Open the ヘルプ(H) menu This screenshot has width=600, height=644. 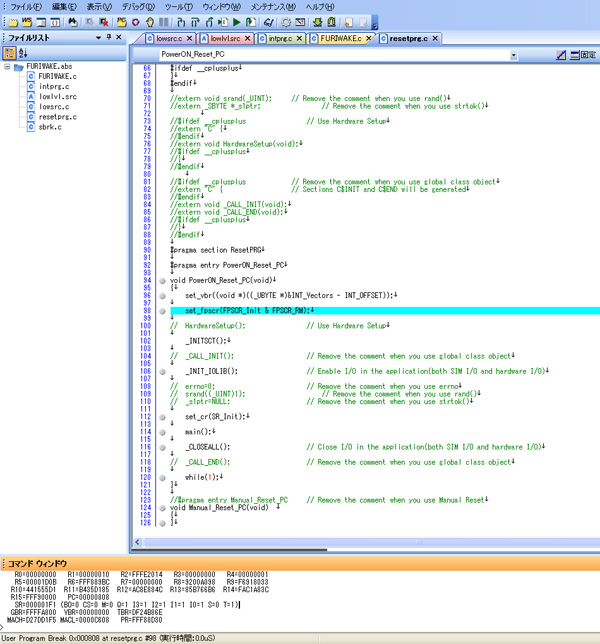coord(320,7)
